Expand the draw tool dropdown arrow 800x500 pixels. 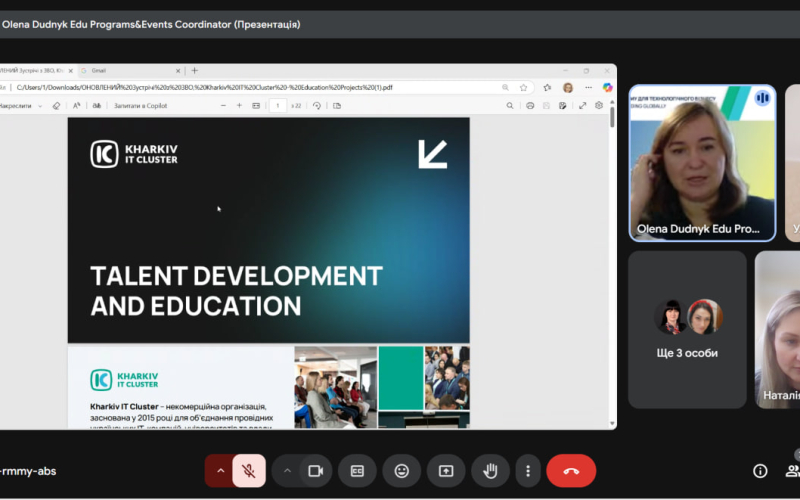pos(40,106)
